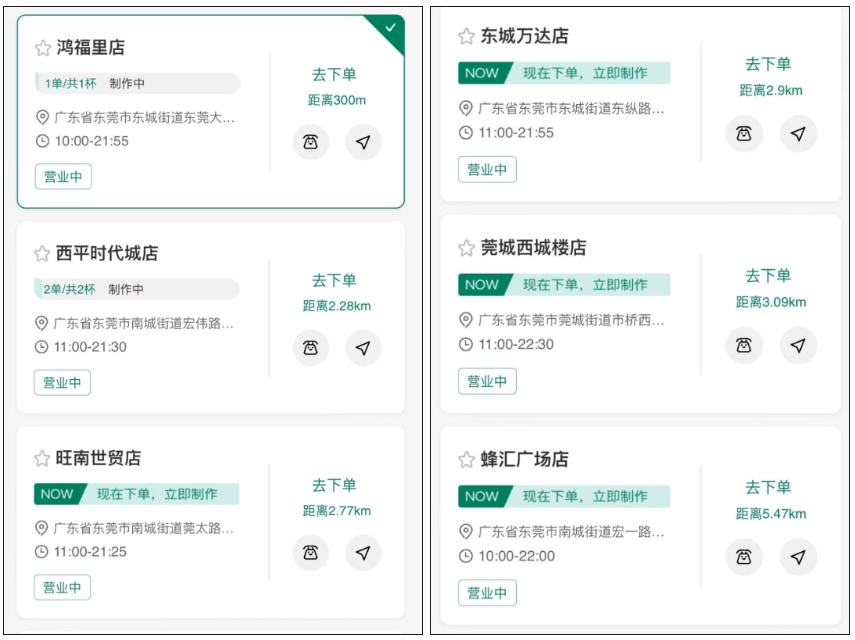Click 去下单 for 西平时代城店
Viewport: 855px width, 640px height.
point(334,280)
